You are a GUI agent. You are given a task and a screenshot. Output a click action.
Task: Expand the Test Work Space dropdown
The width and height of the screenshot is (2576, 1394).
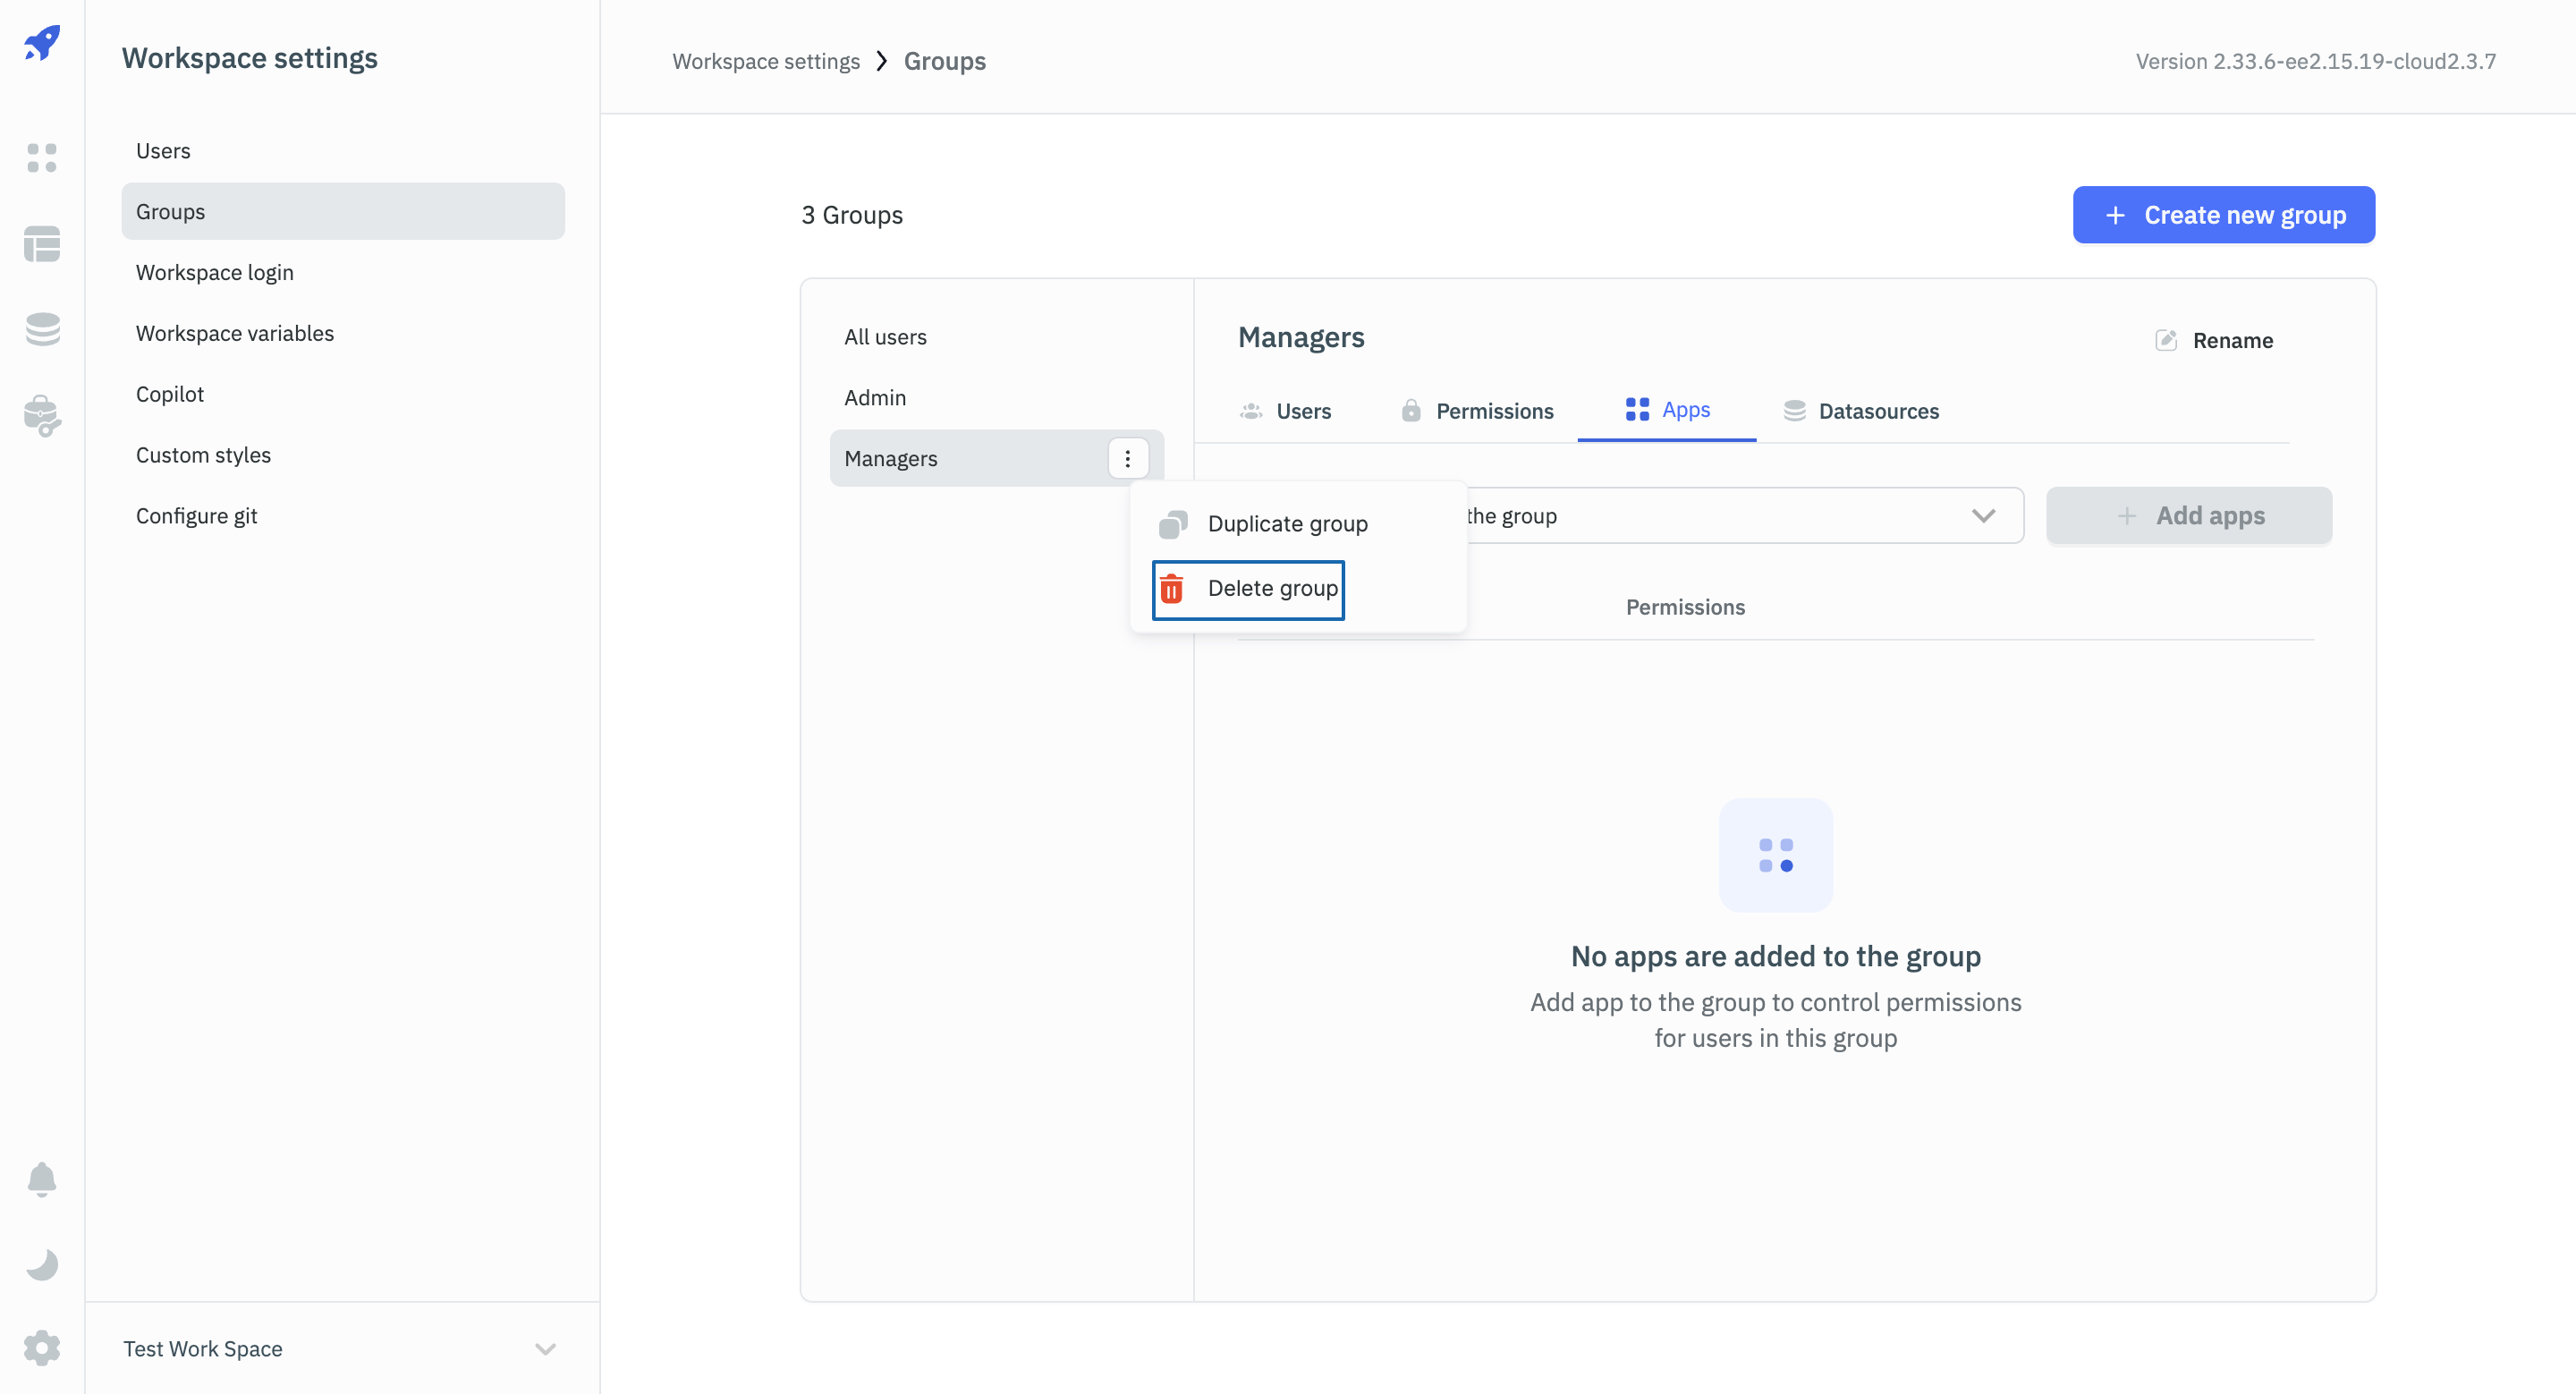[x=547, y=1347]
